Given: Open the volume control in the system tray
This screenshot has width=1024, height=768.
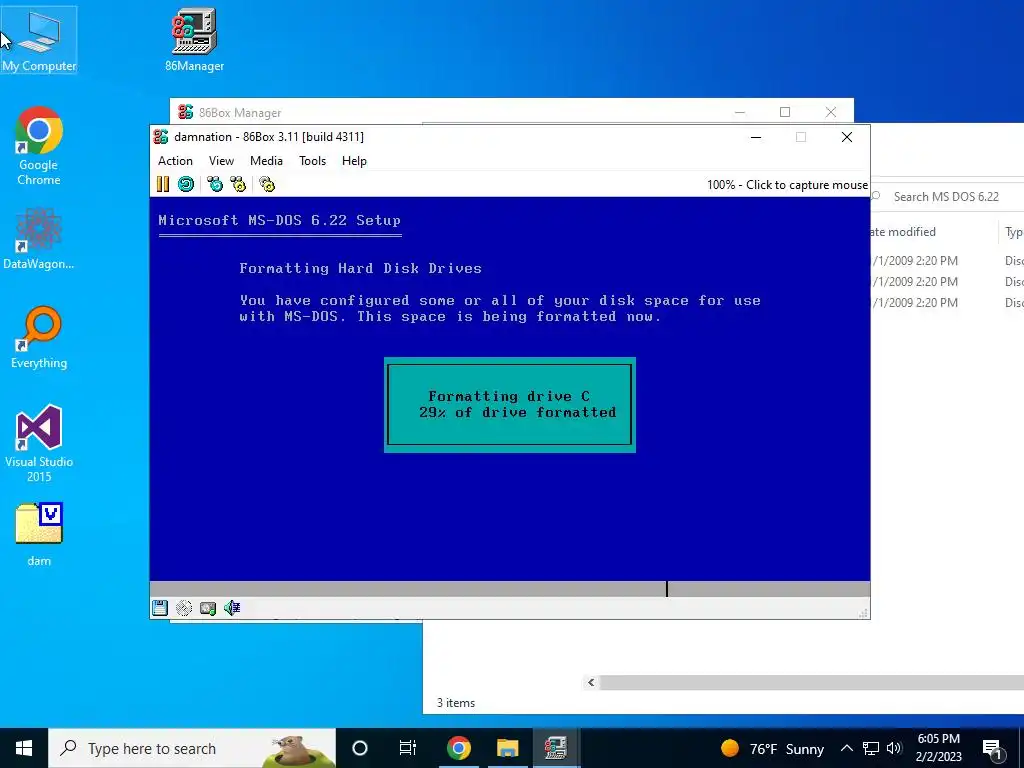Looking at the screenshot, I should pos(894,748).
